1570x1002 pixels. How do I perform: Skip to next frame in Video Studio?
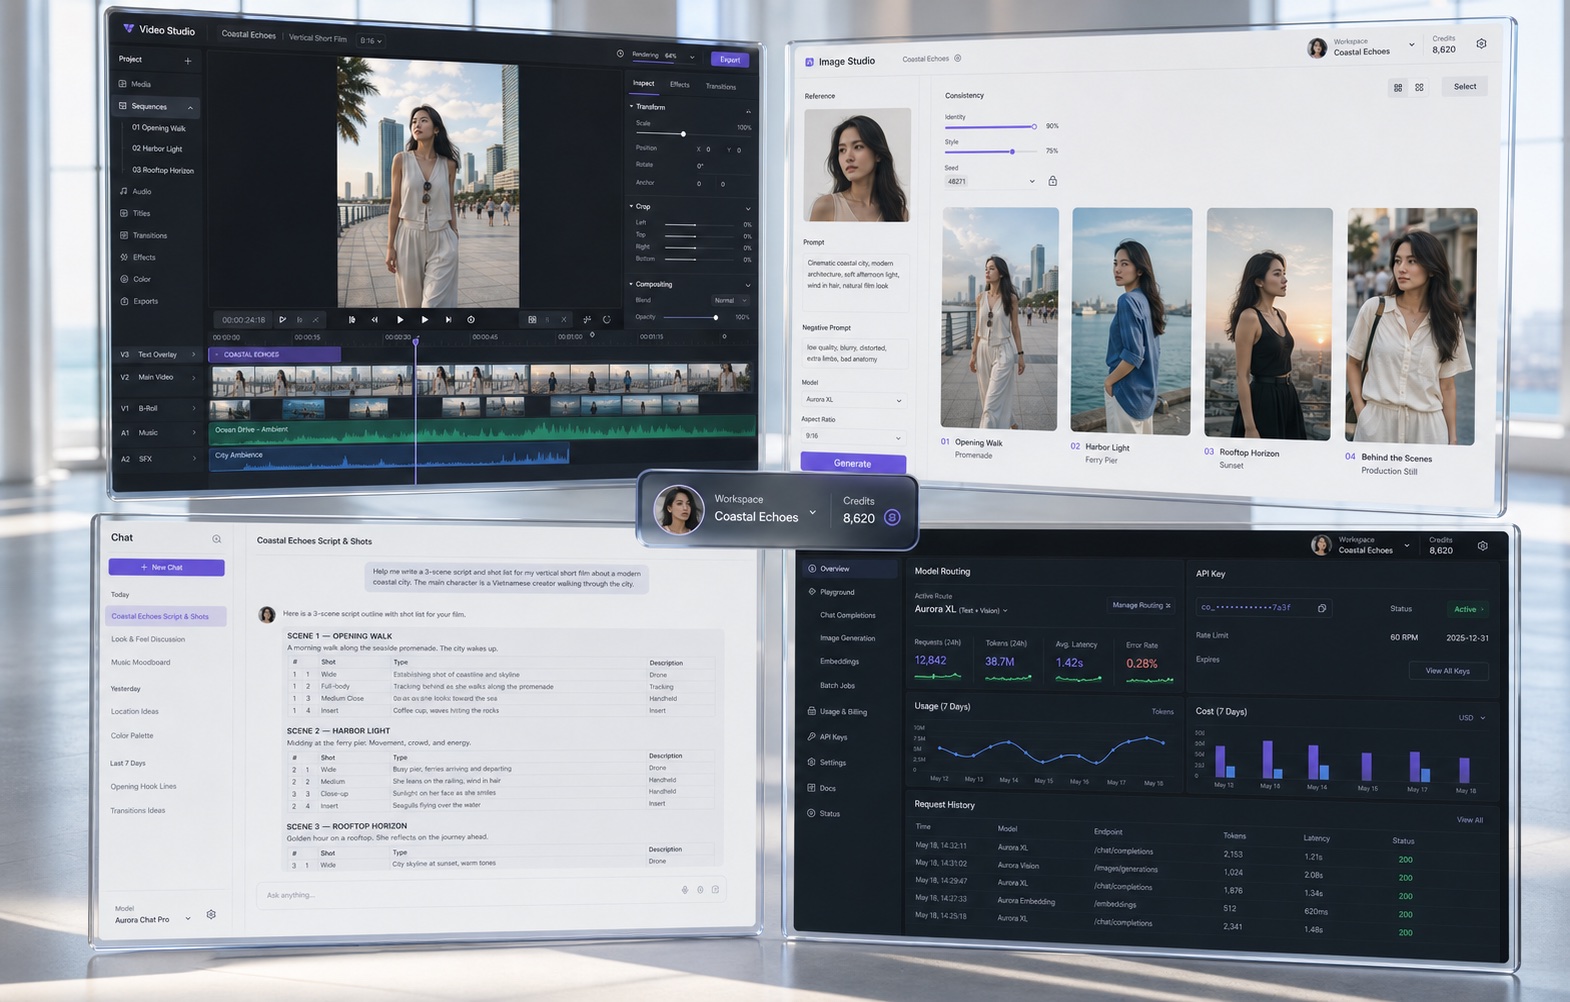pos(448,319)
